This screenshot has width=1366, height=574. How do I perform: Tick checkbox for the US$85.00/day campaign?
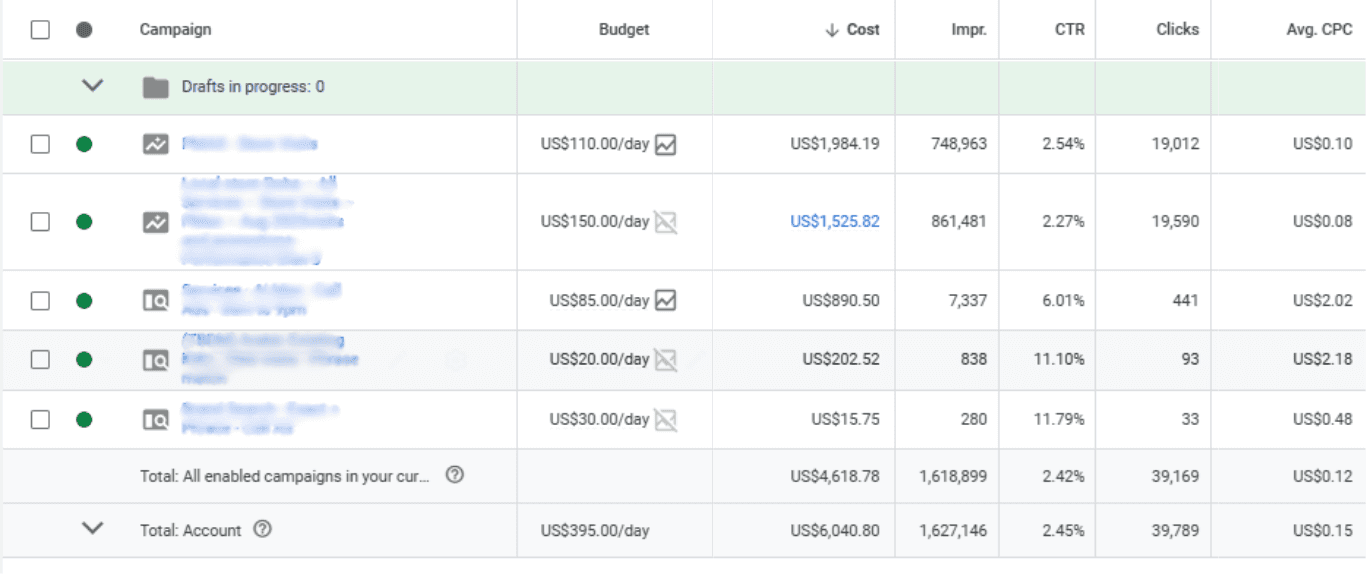(40, 300)
